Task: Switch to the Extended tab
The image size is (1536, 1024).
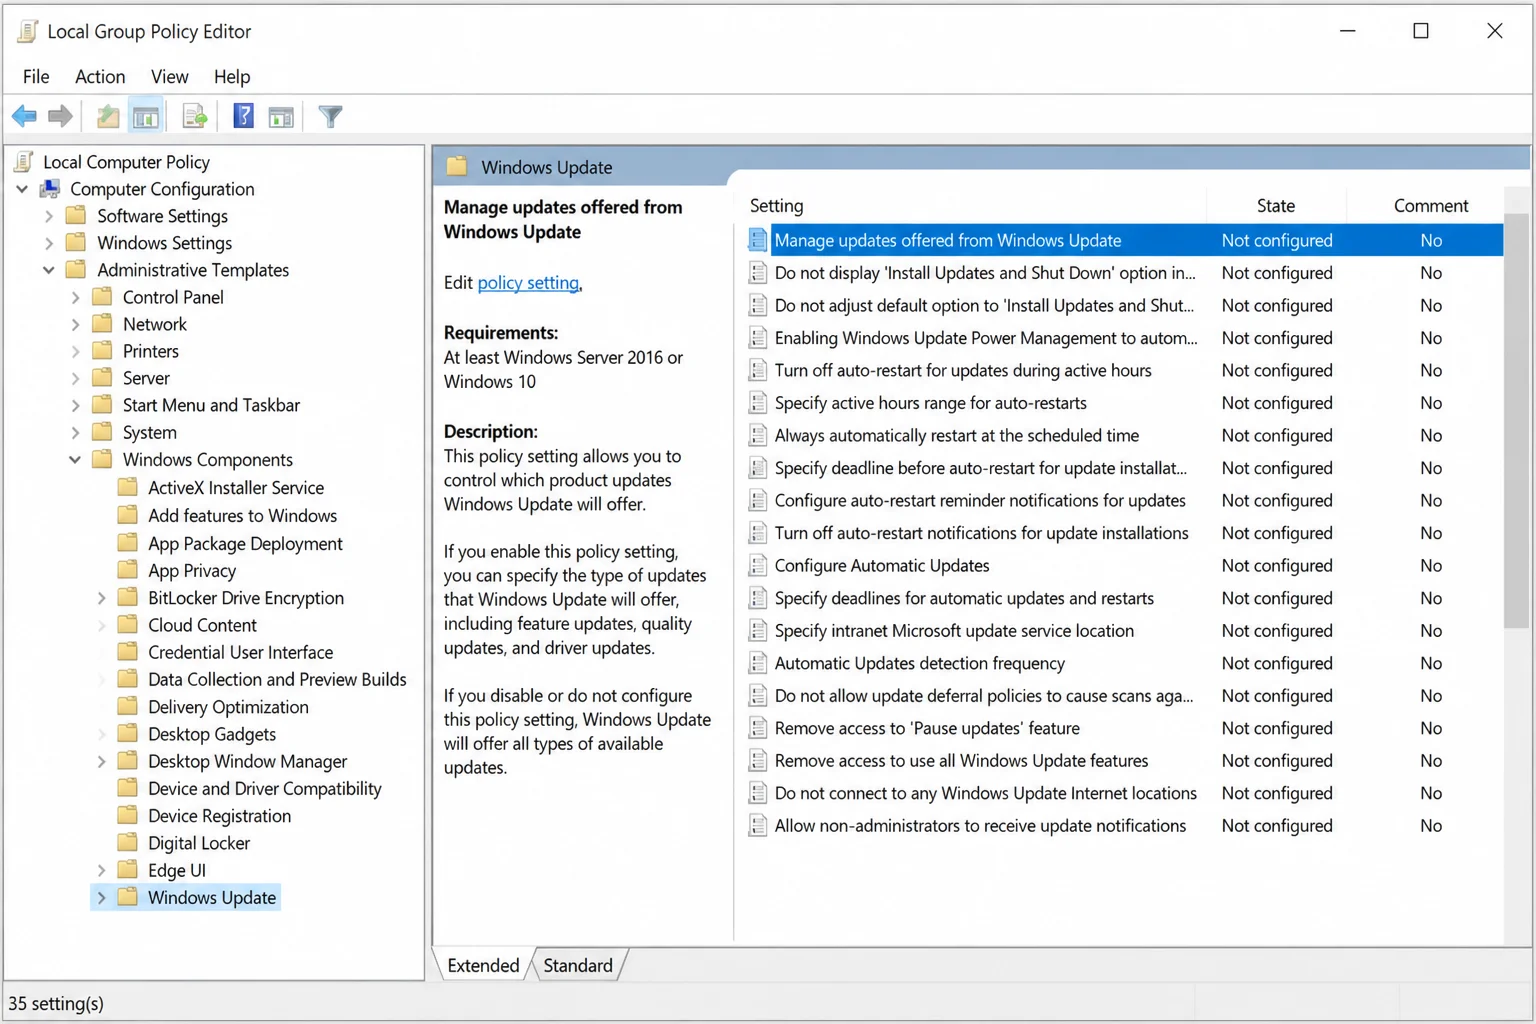Action: point(483,965)
